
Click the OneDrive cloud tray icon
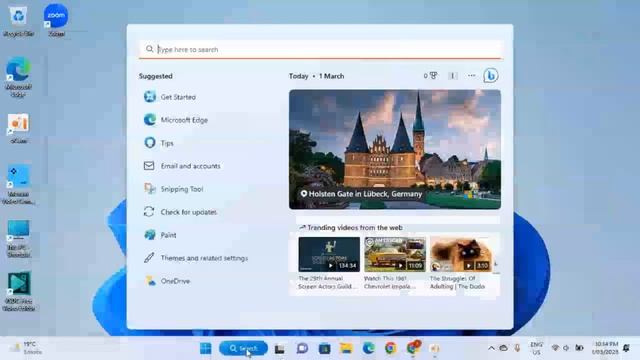504,348
